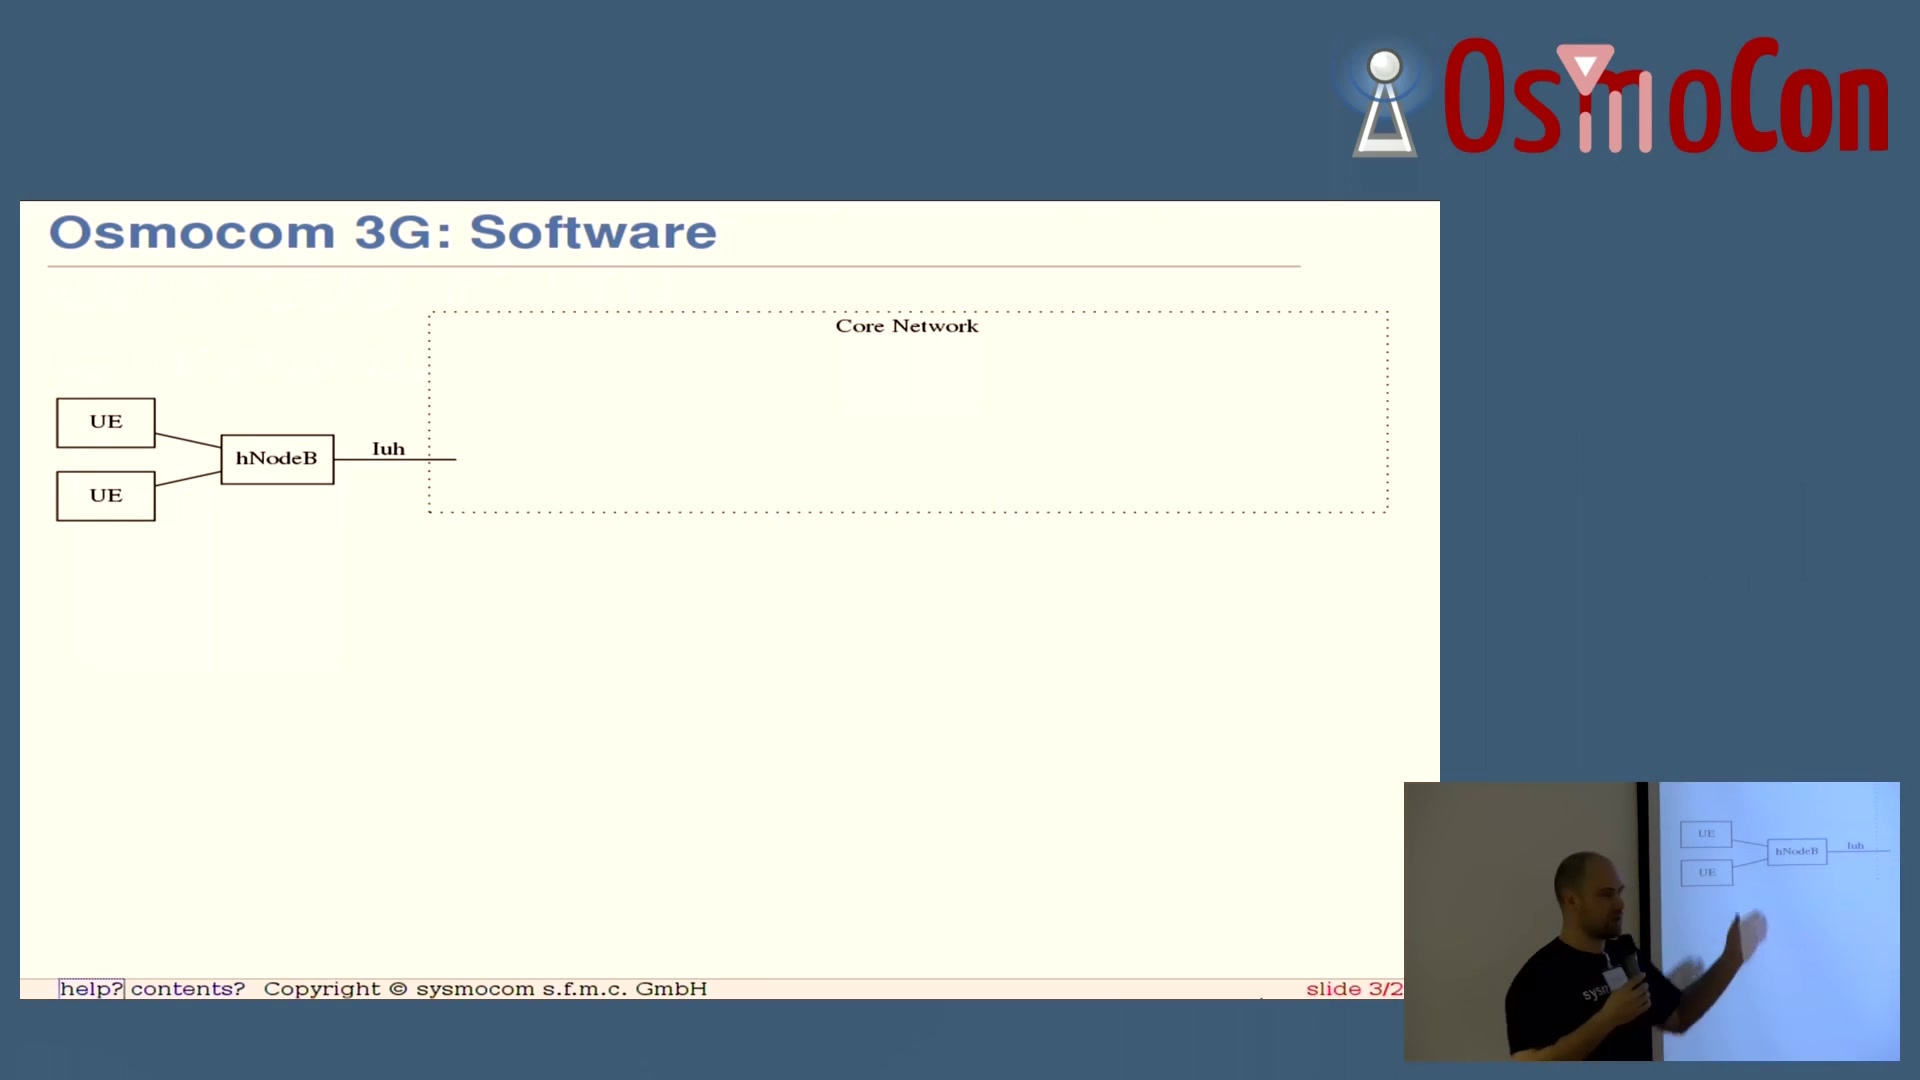Image resolution: width=1920 pixels, height=1080 pixels.
Task: Open the contents? link in footer
Action: pos(188,989)
